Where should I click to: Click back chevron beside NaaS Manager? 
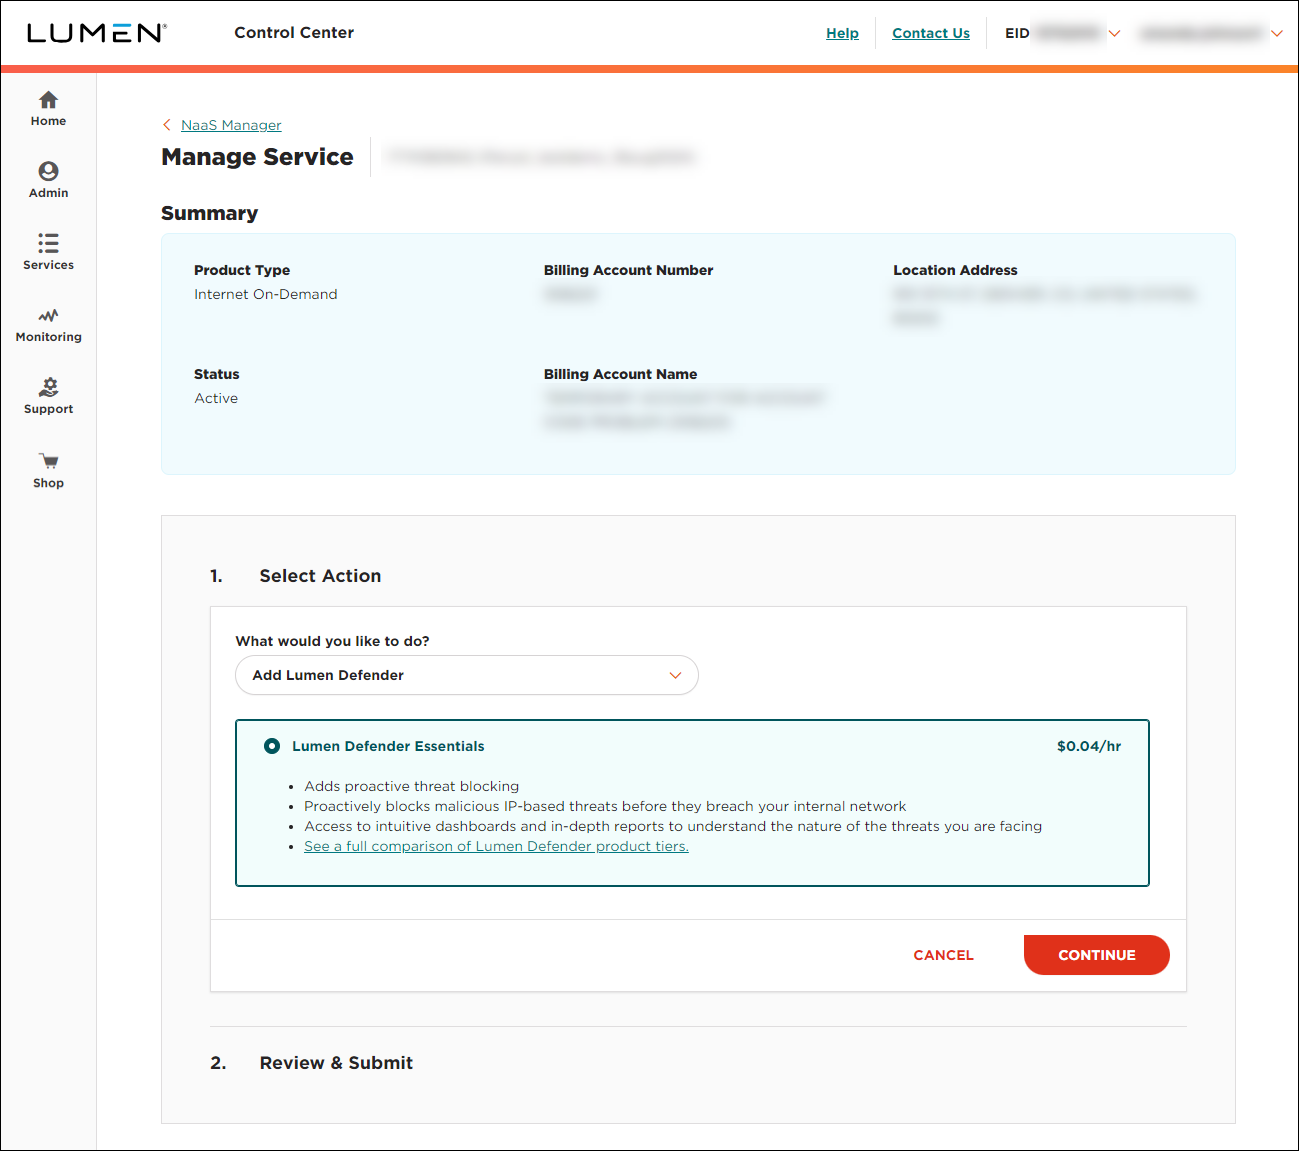tap(167, 125)
